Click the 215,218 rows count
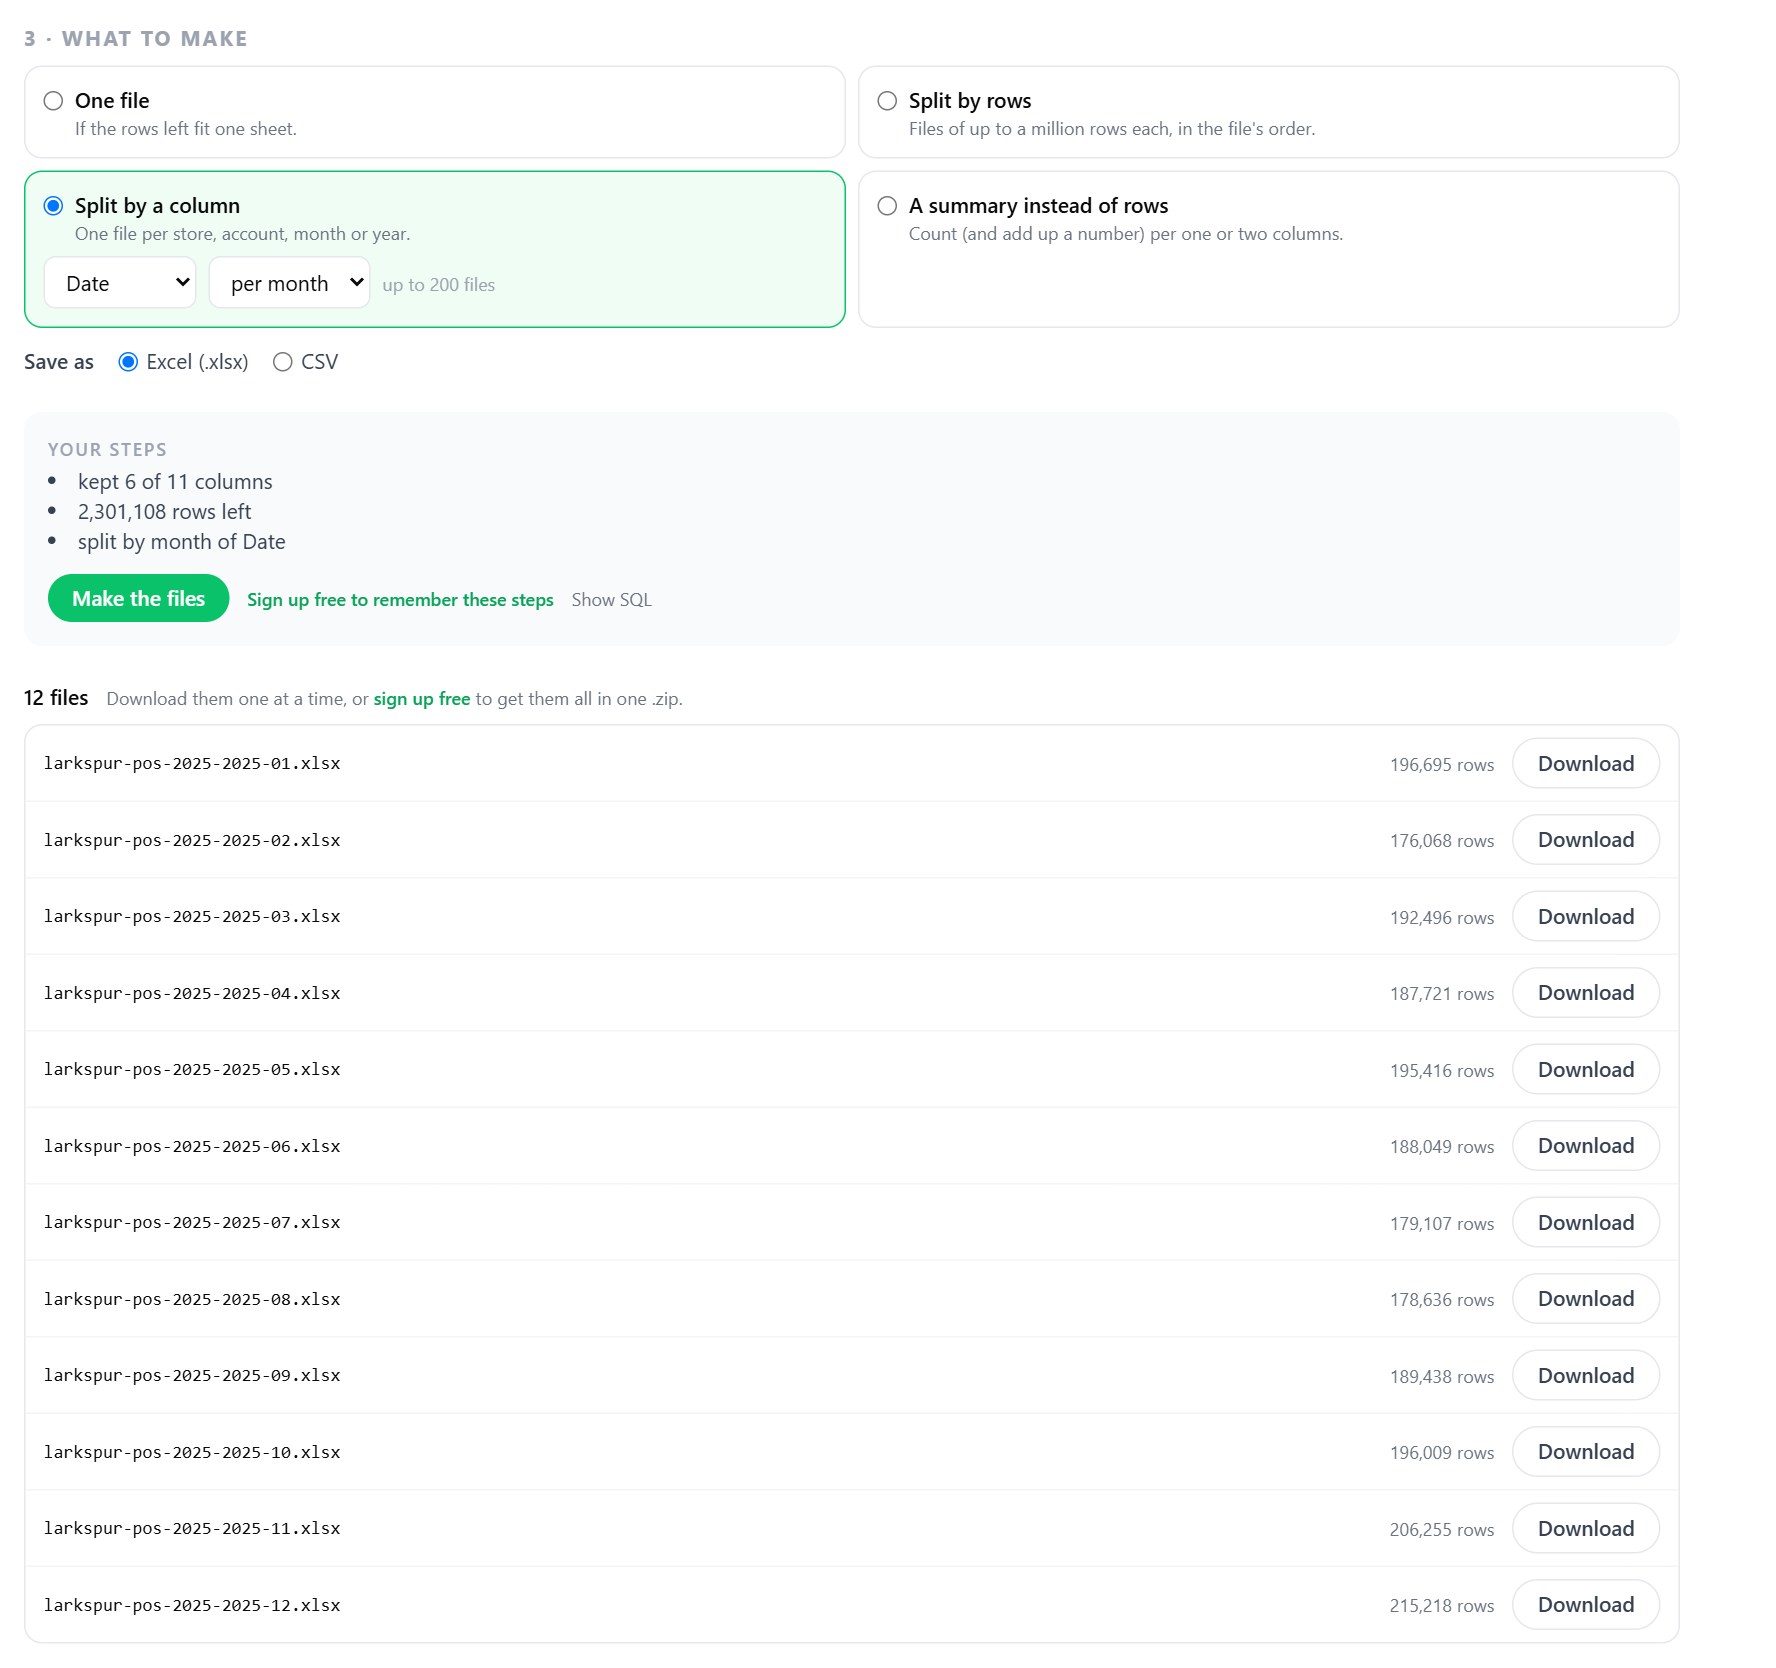1776x1668 pixels. (x=1442, y=1606)
